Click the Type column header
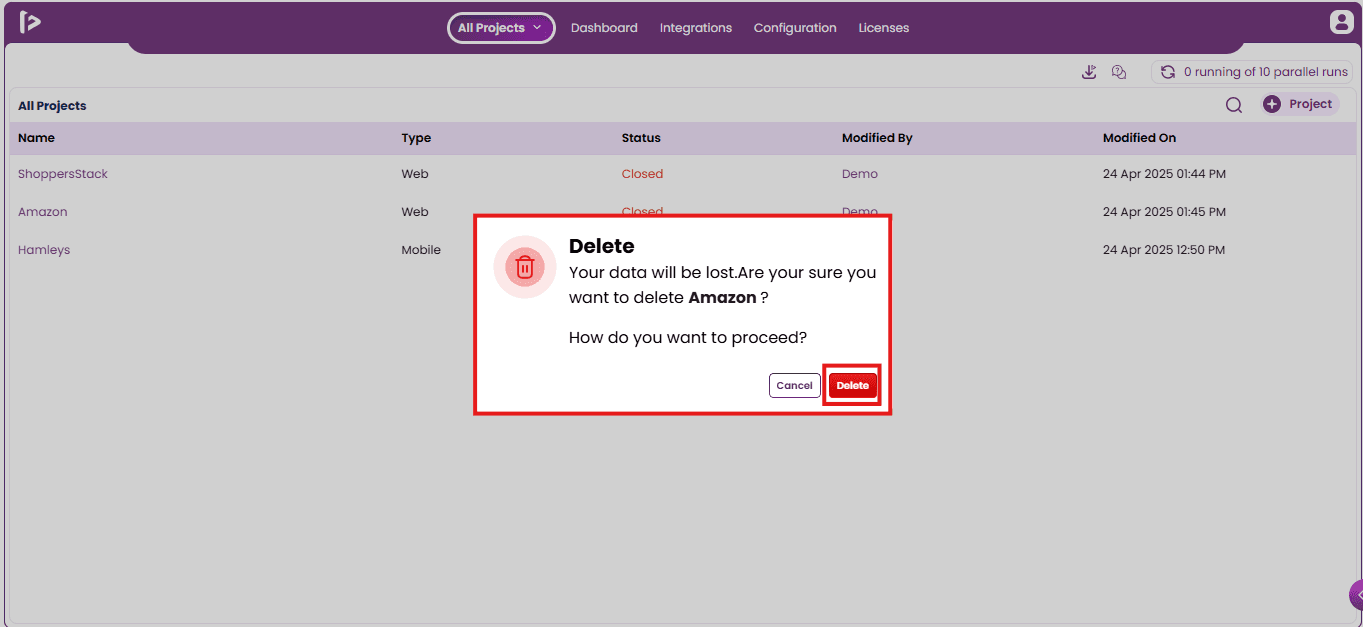The height and width of the screenshot is (627, 1363). [x=416, y=138]
